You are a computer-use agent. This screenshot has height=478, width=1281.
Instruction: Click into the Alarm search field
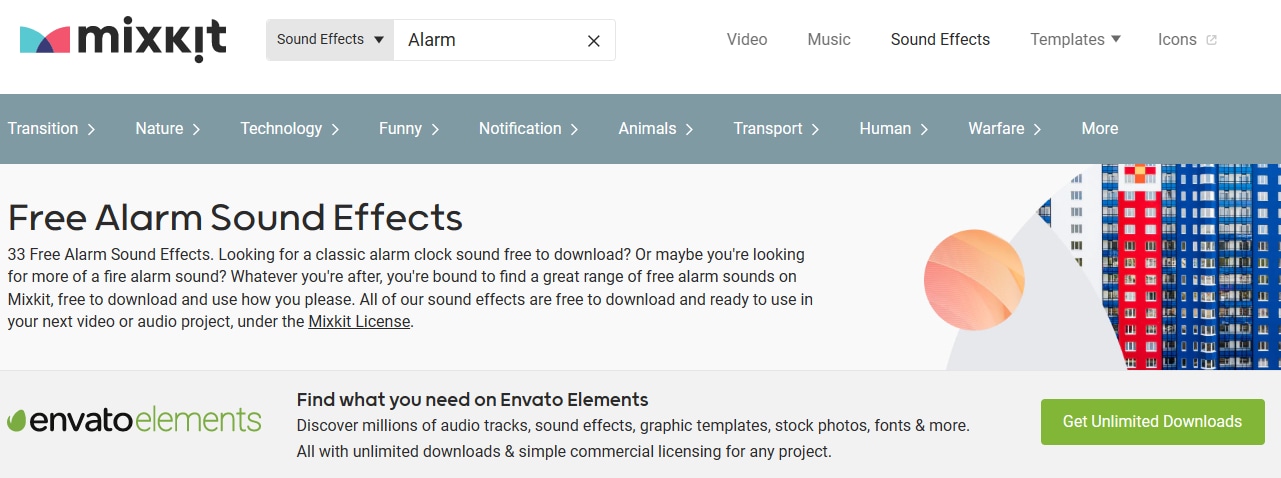click(x=490, y=40)
